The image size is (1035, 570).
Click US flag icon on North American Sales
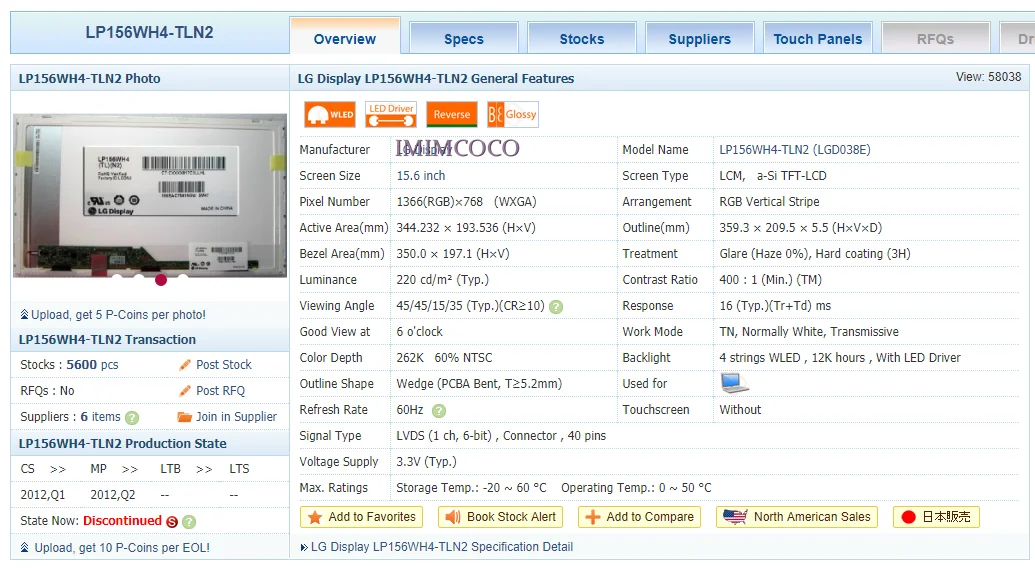click(x=735, y=517)
